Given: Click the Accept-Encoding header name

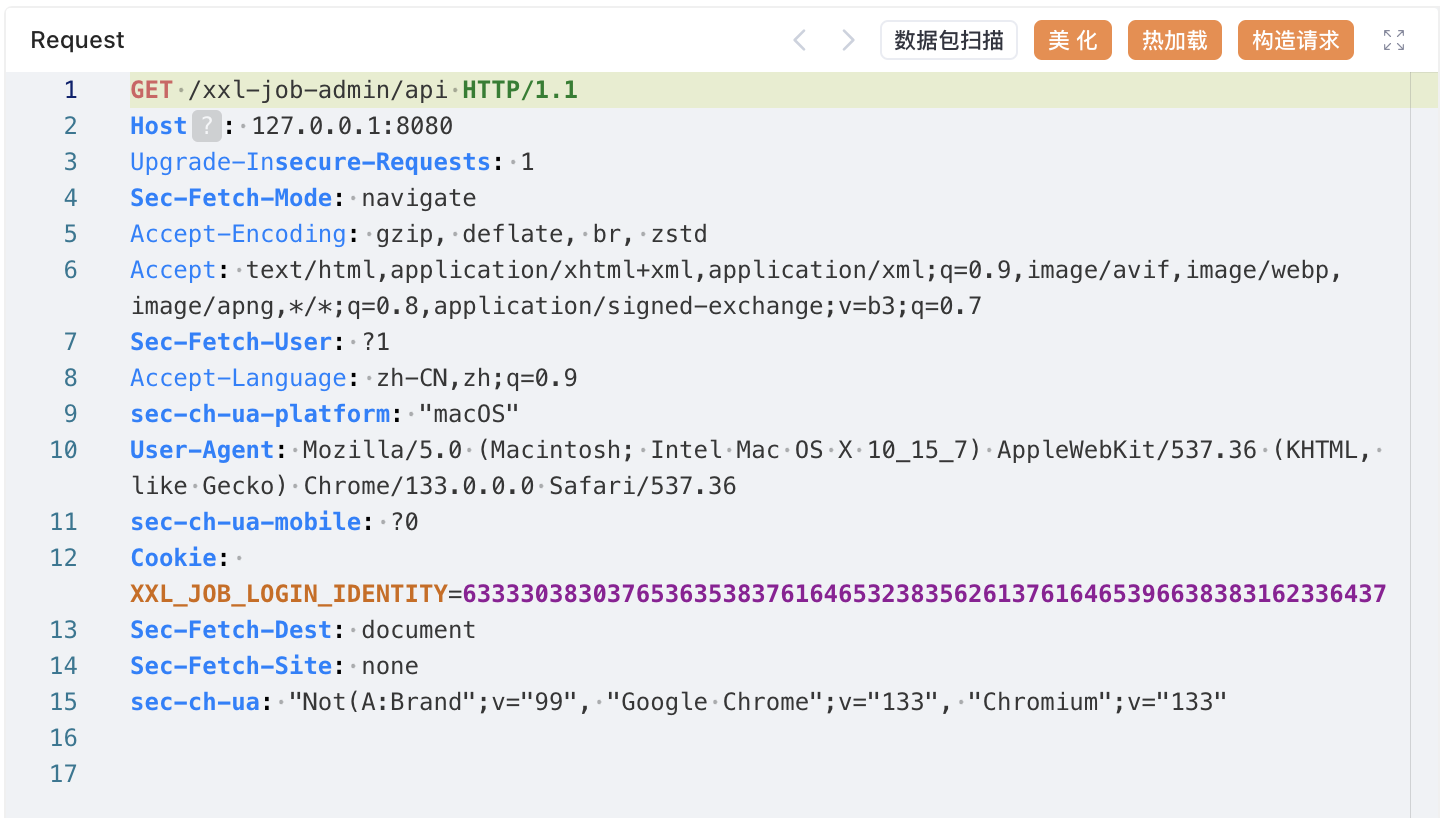Looking at the screenshot, I should tap(238, 234).
